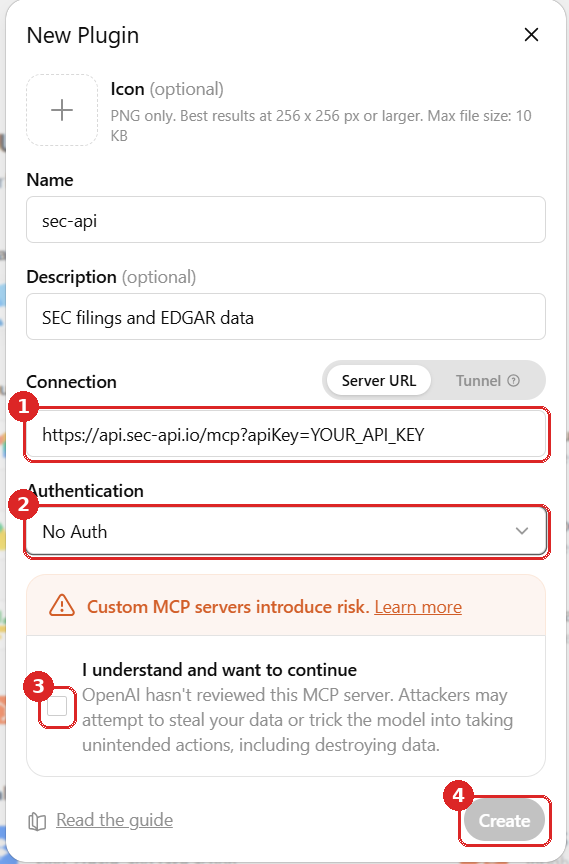This screenshot has width=569, height=864.
Task: Open the Tunnel help question-mark icon
Action: 513,381
